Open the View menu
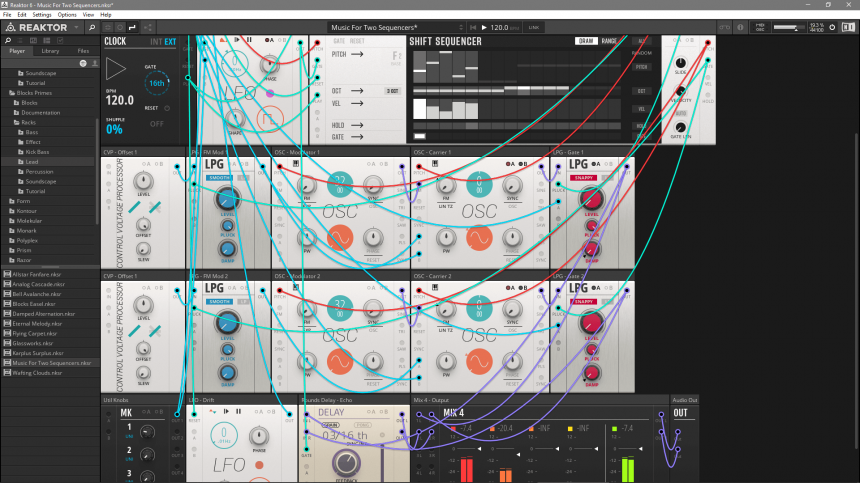The width and height of the screenshot is (860, 483). [88, 15]
